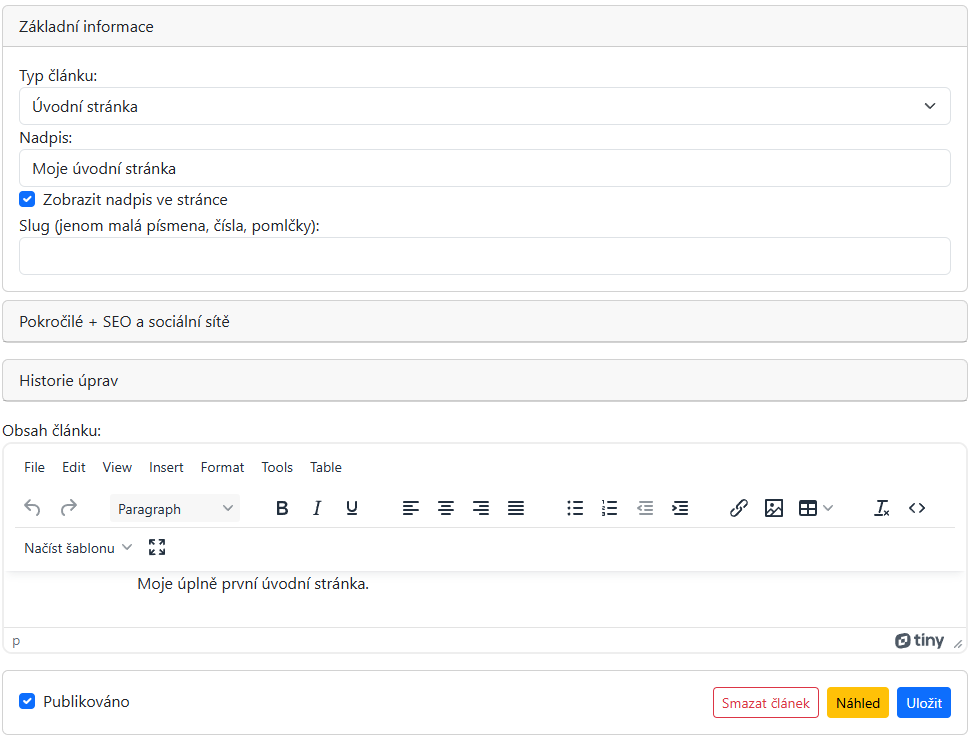Click into the Slug input field
Screen dimensions: 974x741
pos(484,256)
